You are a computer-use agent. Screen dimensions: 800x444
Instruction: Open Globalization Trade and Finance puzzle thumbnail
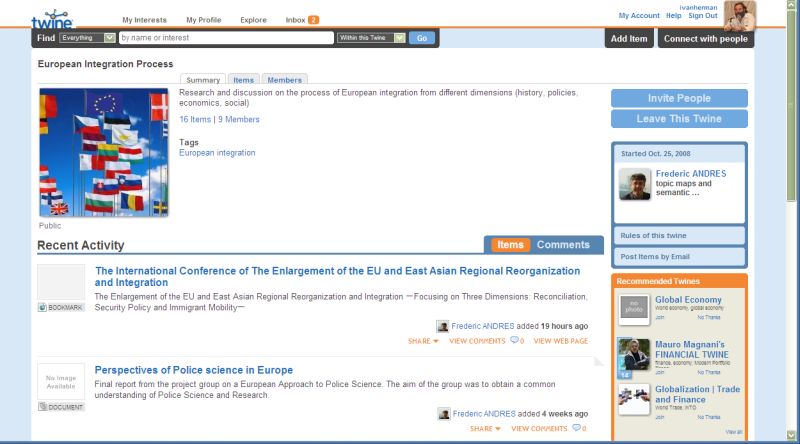(x=634, y=399)
